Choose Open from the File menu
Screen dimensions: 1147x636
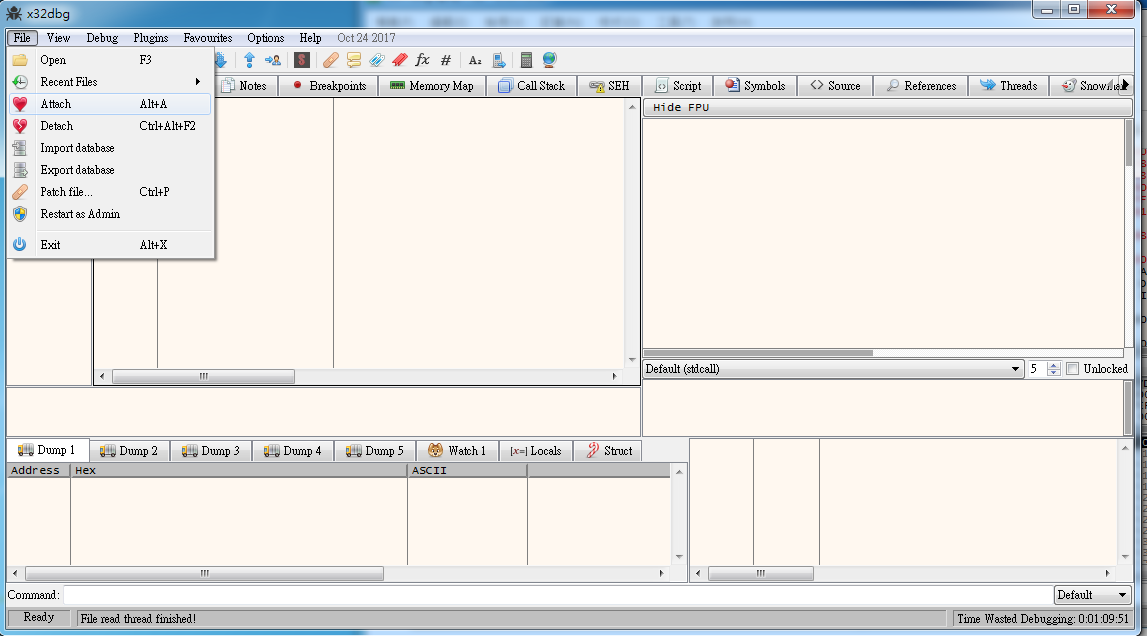(110, 60)
